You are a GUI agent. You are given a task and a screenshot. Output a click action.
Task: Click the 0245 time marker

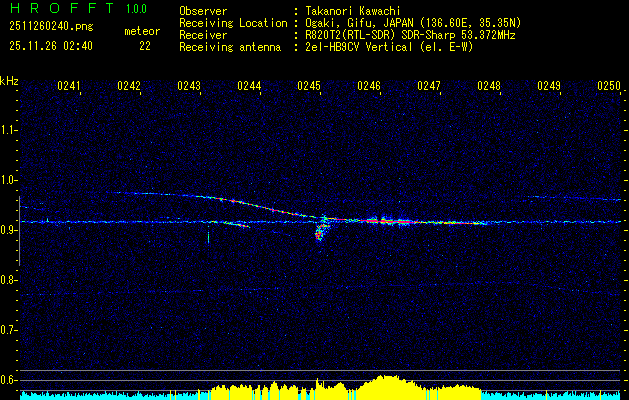(309, 85)
